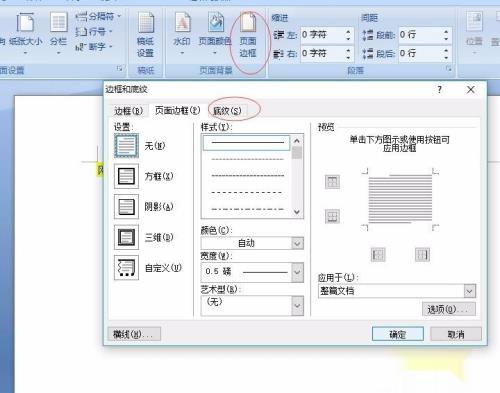Open the paragraph (段落) dialog launcher
Screen dimensions: 500x393
click(449, 69)
